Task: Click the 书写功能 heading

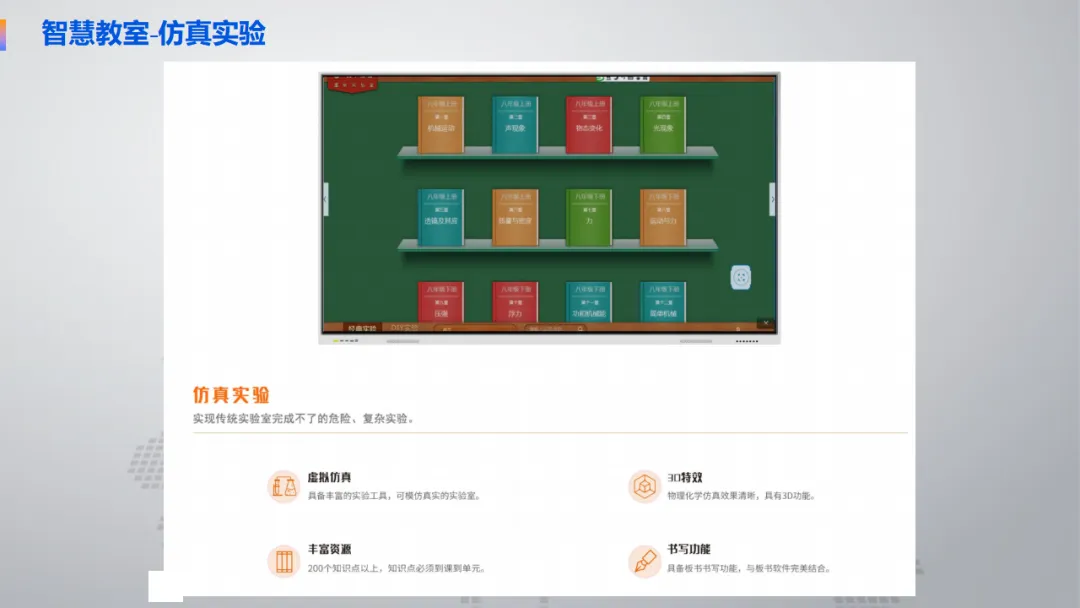Action: [x=689, y=549]
